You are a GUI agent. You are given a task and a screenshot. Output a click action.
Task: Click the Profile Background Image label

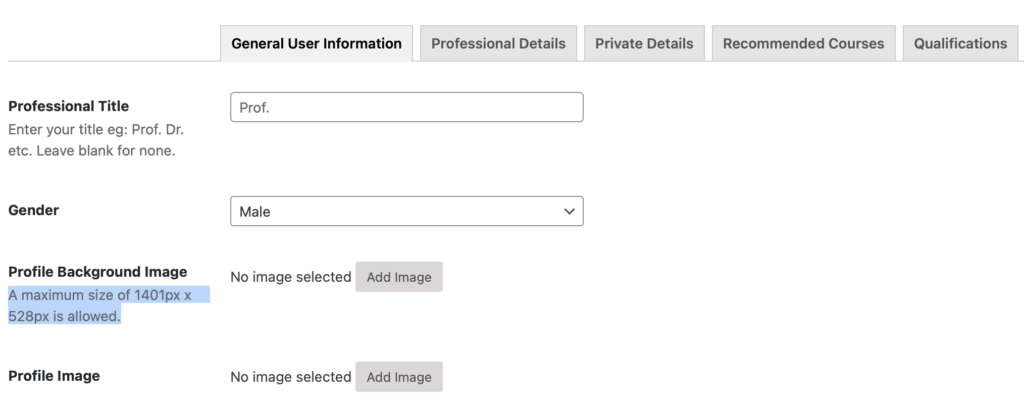click(x=97, y=272)
